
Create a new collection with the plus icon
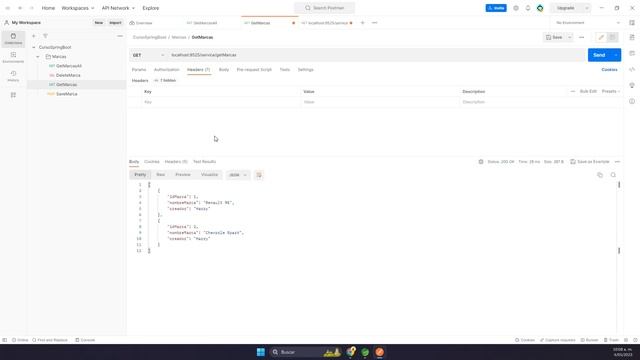coord(34,36)
